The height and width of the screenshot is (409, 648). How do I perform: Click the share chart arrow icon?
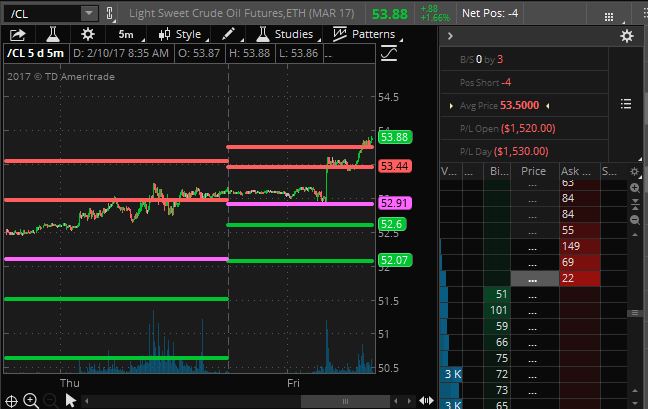click(18, 34)
